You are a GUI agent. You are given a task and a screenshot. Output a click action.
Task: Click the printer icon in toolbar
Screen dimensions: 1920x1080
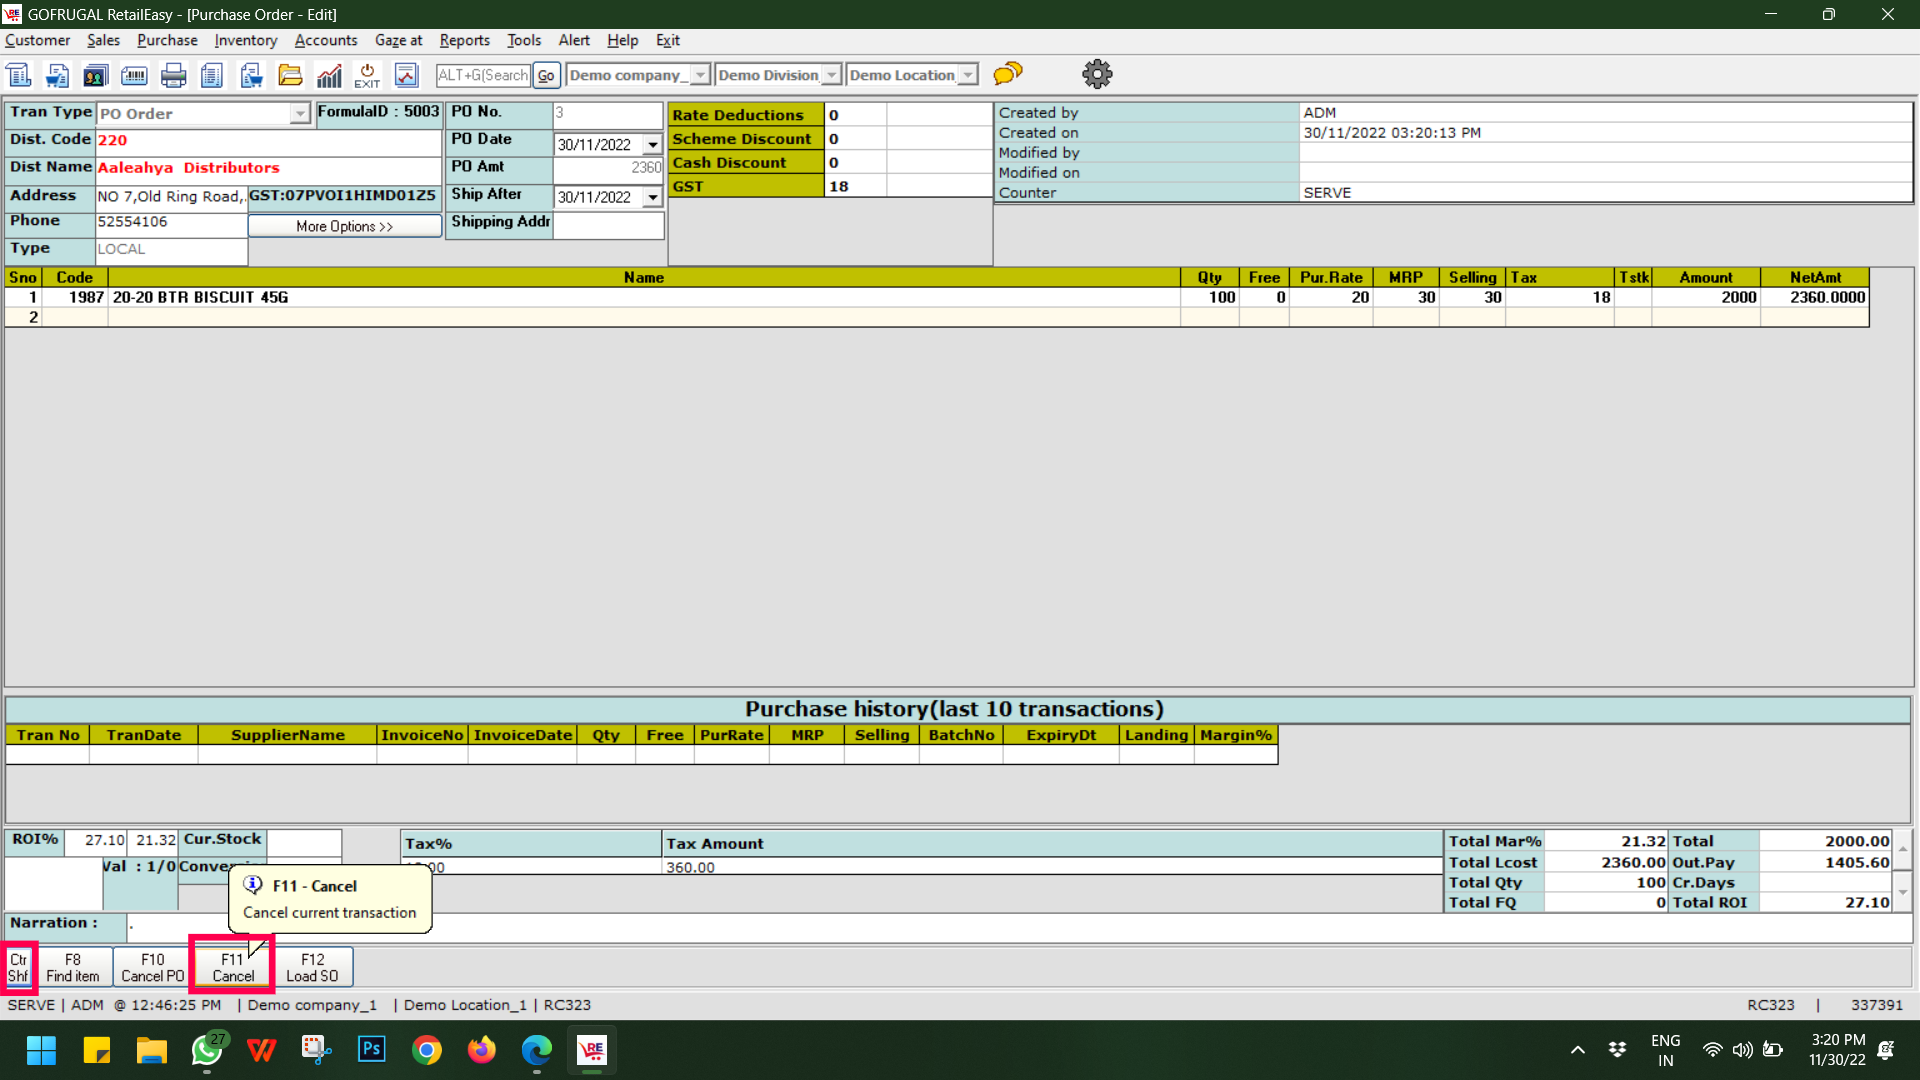(x=173, y=75)
